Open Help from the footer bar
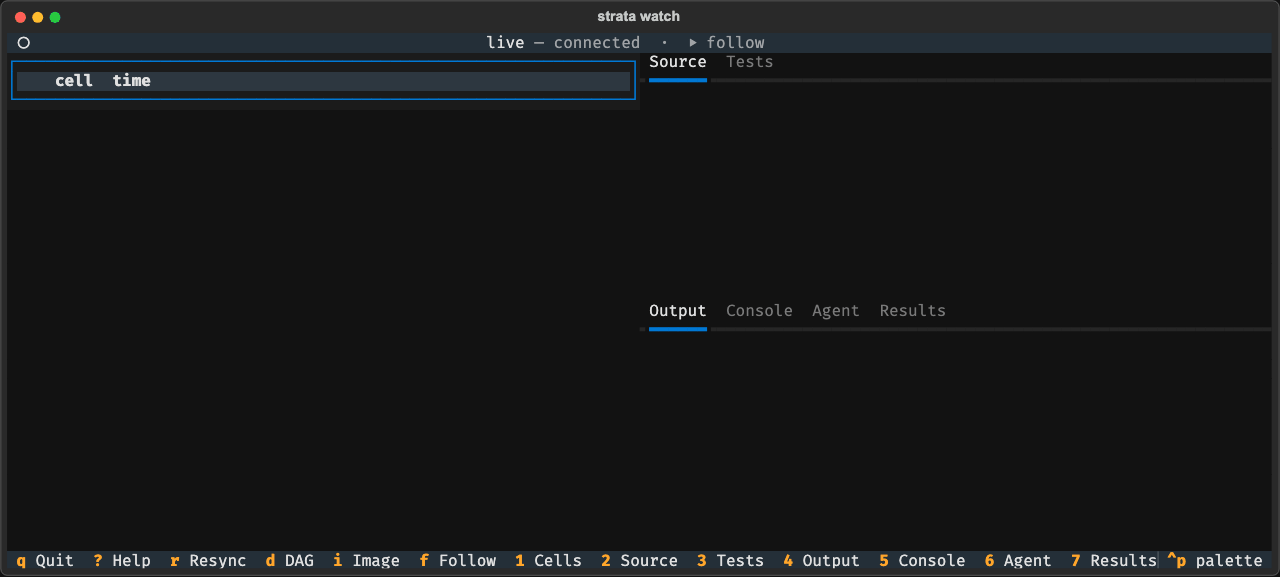The image size is (1280, 577). tap(122, 561)
